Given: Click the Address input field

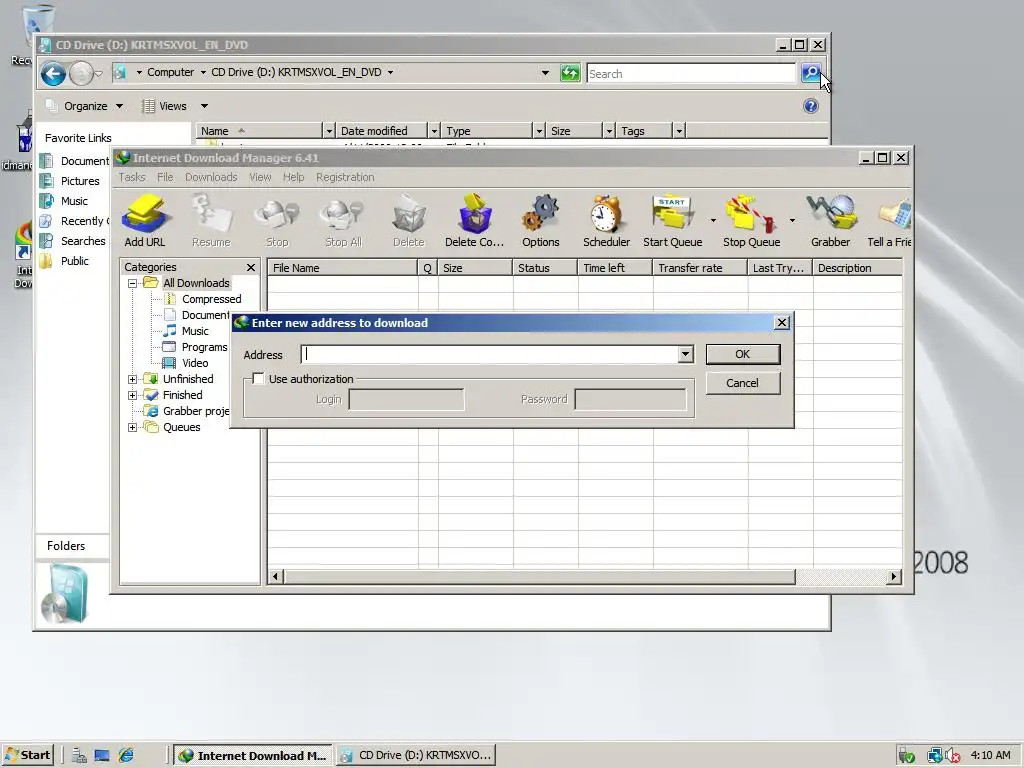Looking at the screenshot, I should [x=490, y=354].
